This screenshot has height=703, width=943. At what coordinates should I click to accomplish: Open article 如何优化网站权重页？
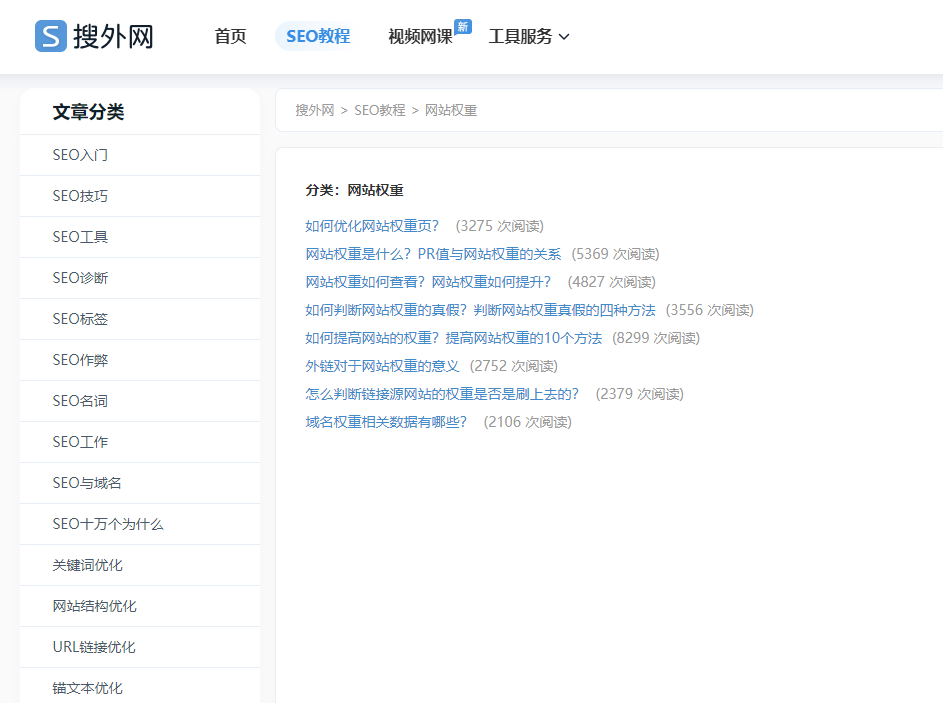point(372,226)
